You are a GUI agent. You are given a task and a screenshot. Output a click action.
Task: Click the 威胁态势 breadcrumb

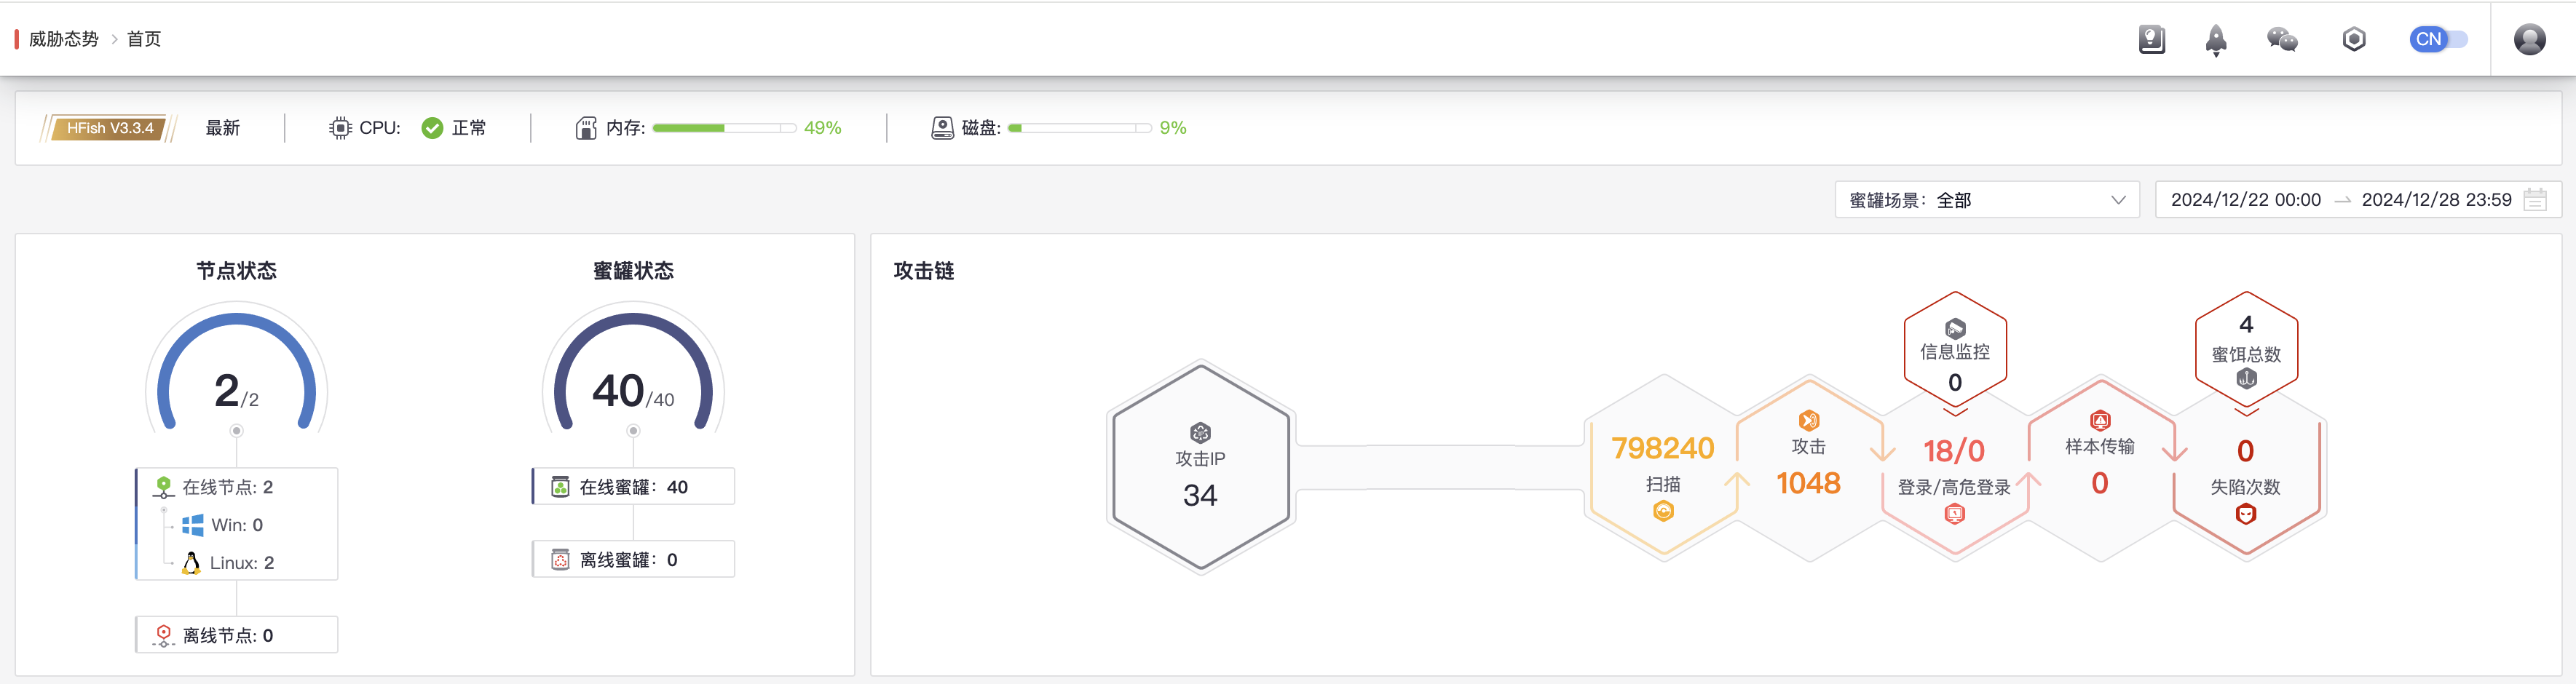click(64, 39)
